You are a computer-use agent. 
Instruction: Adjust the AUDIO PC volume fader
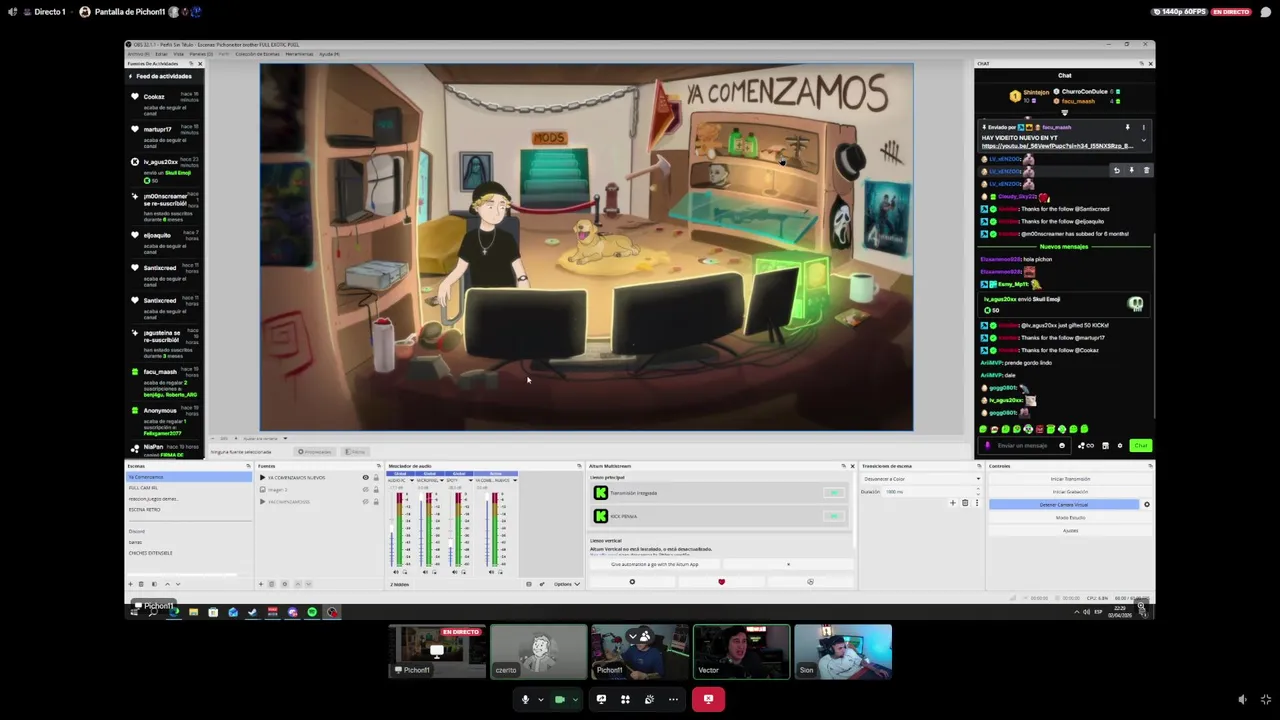[391, 530]
